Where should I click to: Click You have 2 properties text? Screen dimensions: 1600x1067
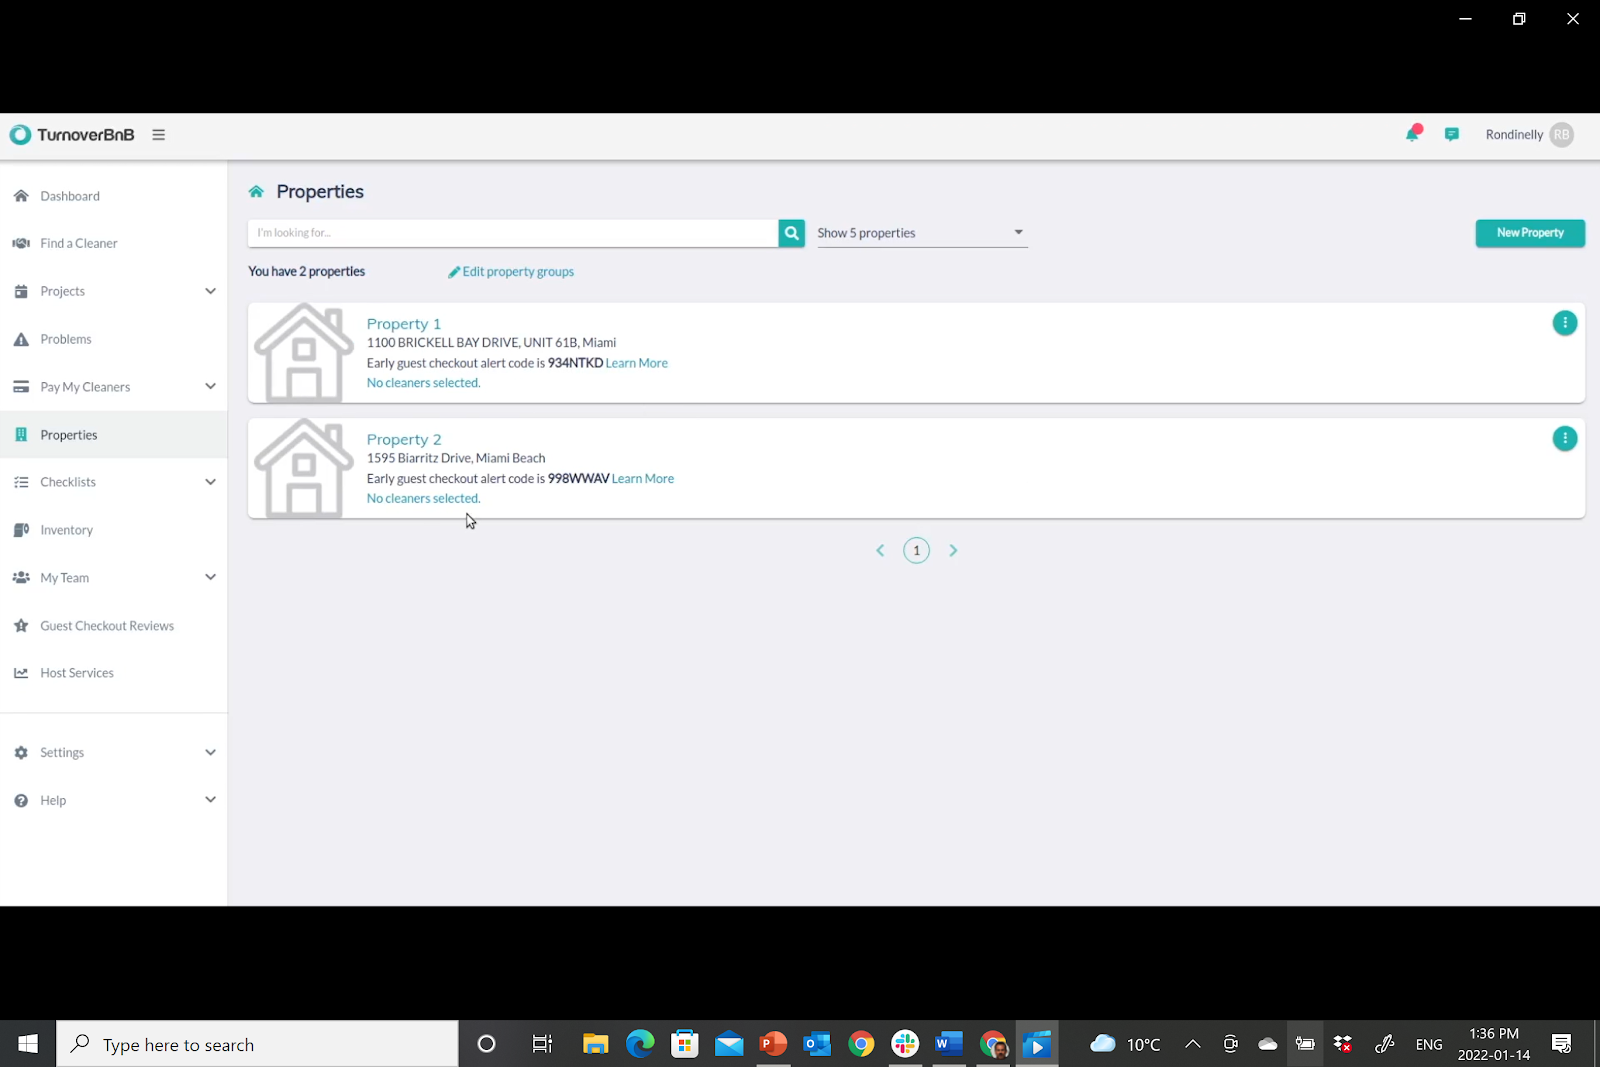(306, 272)
